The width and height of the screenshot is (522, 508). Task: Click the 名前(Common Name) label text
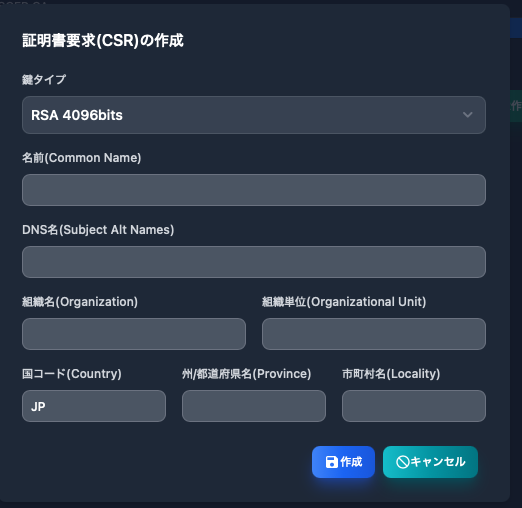tap(82, 158)
